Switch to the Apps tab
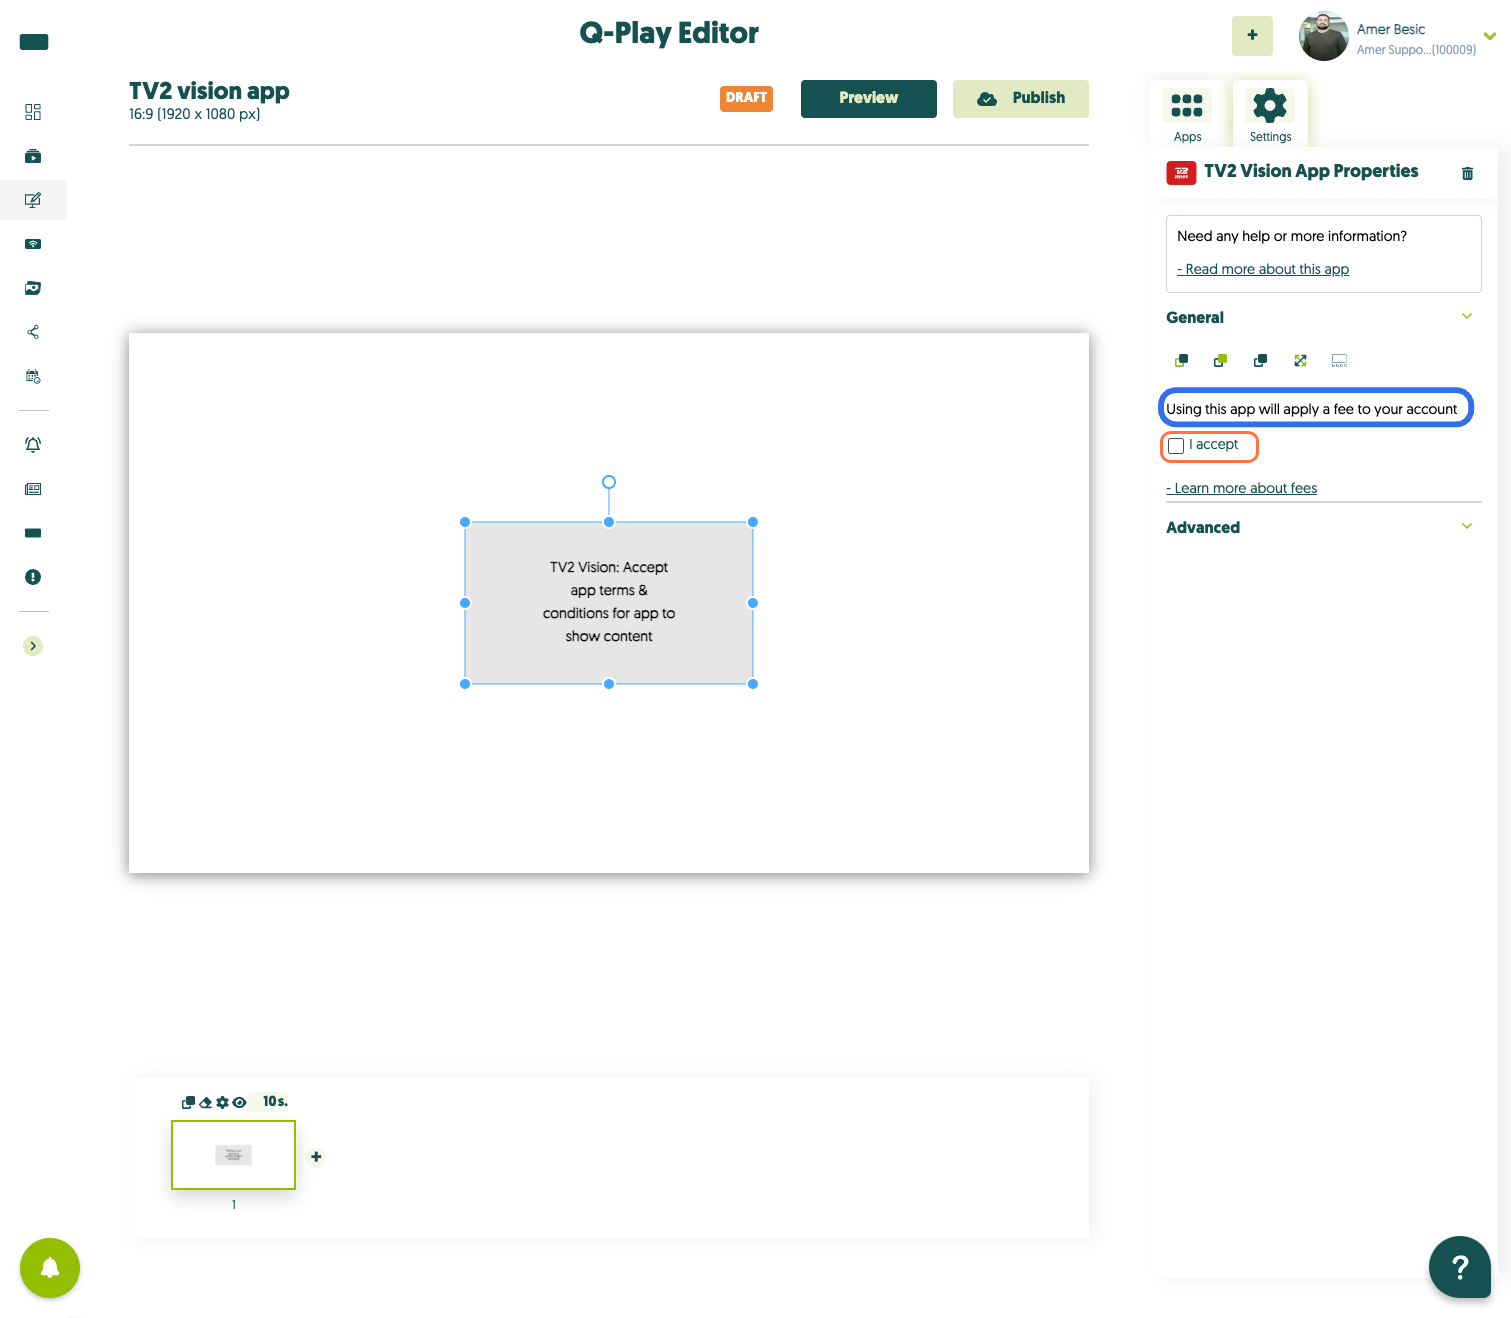Screen dimensions: 1511x1318 click(1187, 114)
